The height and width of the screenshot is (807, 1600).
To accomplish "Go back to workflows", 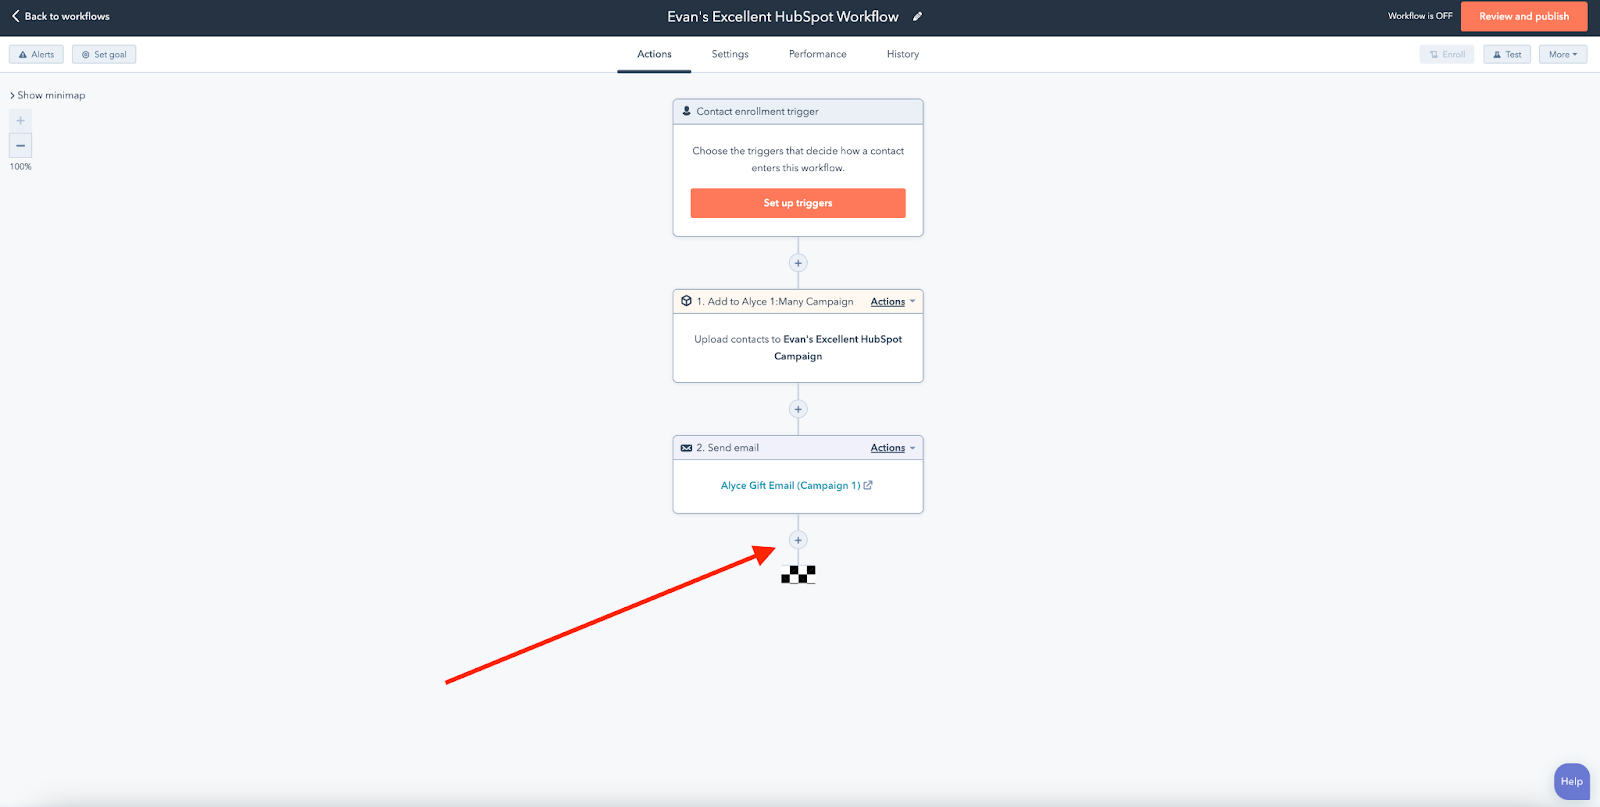I will (x=61, y=16).
